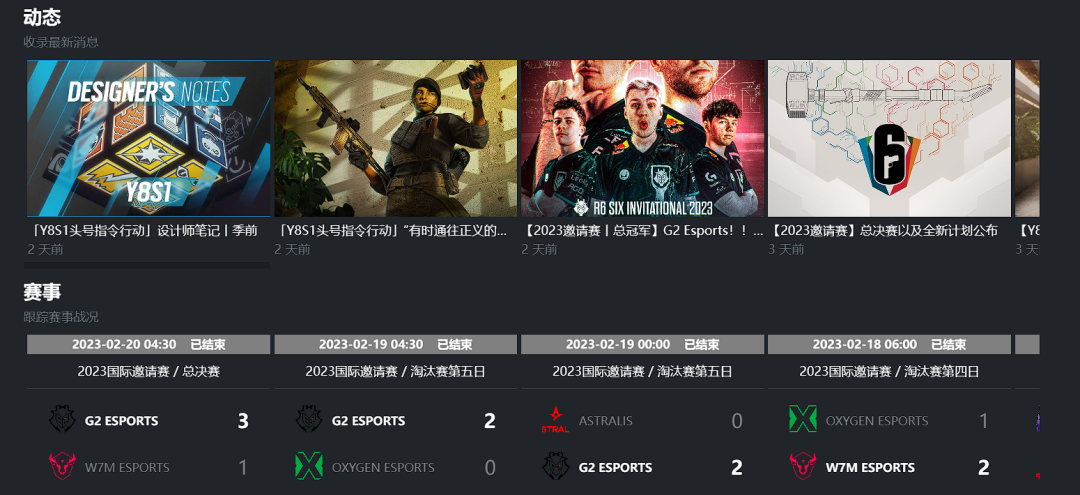Open the Rainbow Six hammer logo thumbnail
The image size is (1080, 495).
(889, 138)
